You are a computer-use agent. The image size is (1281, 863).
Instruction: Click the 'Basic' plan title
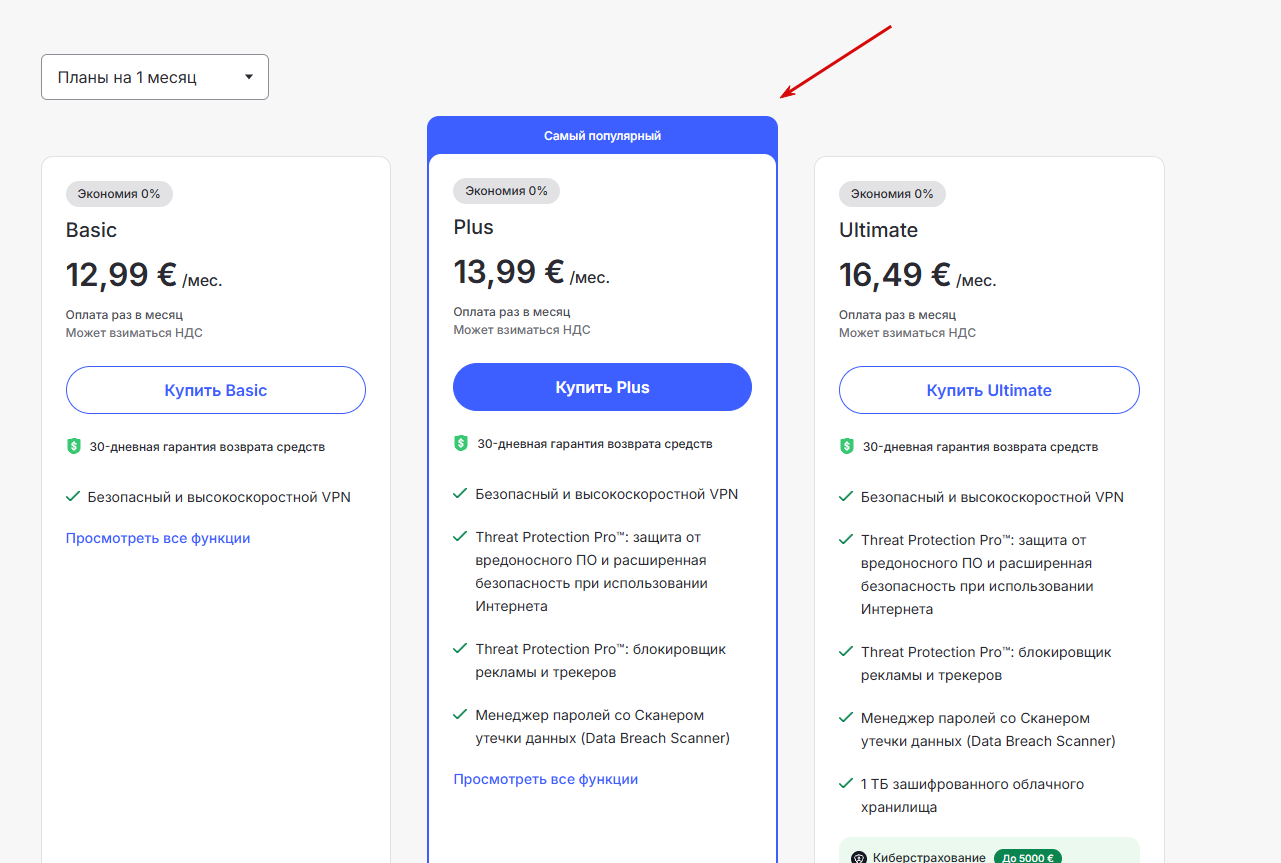pyautogui.click(x=91, y=230)
